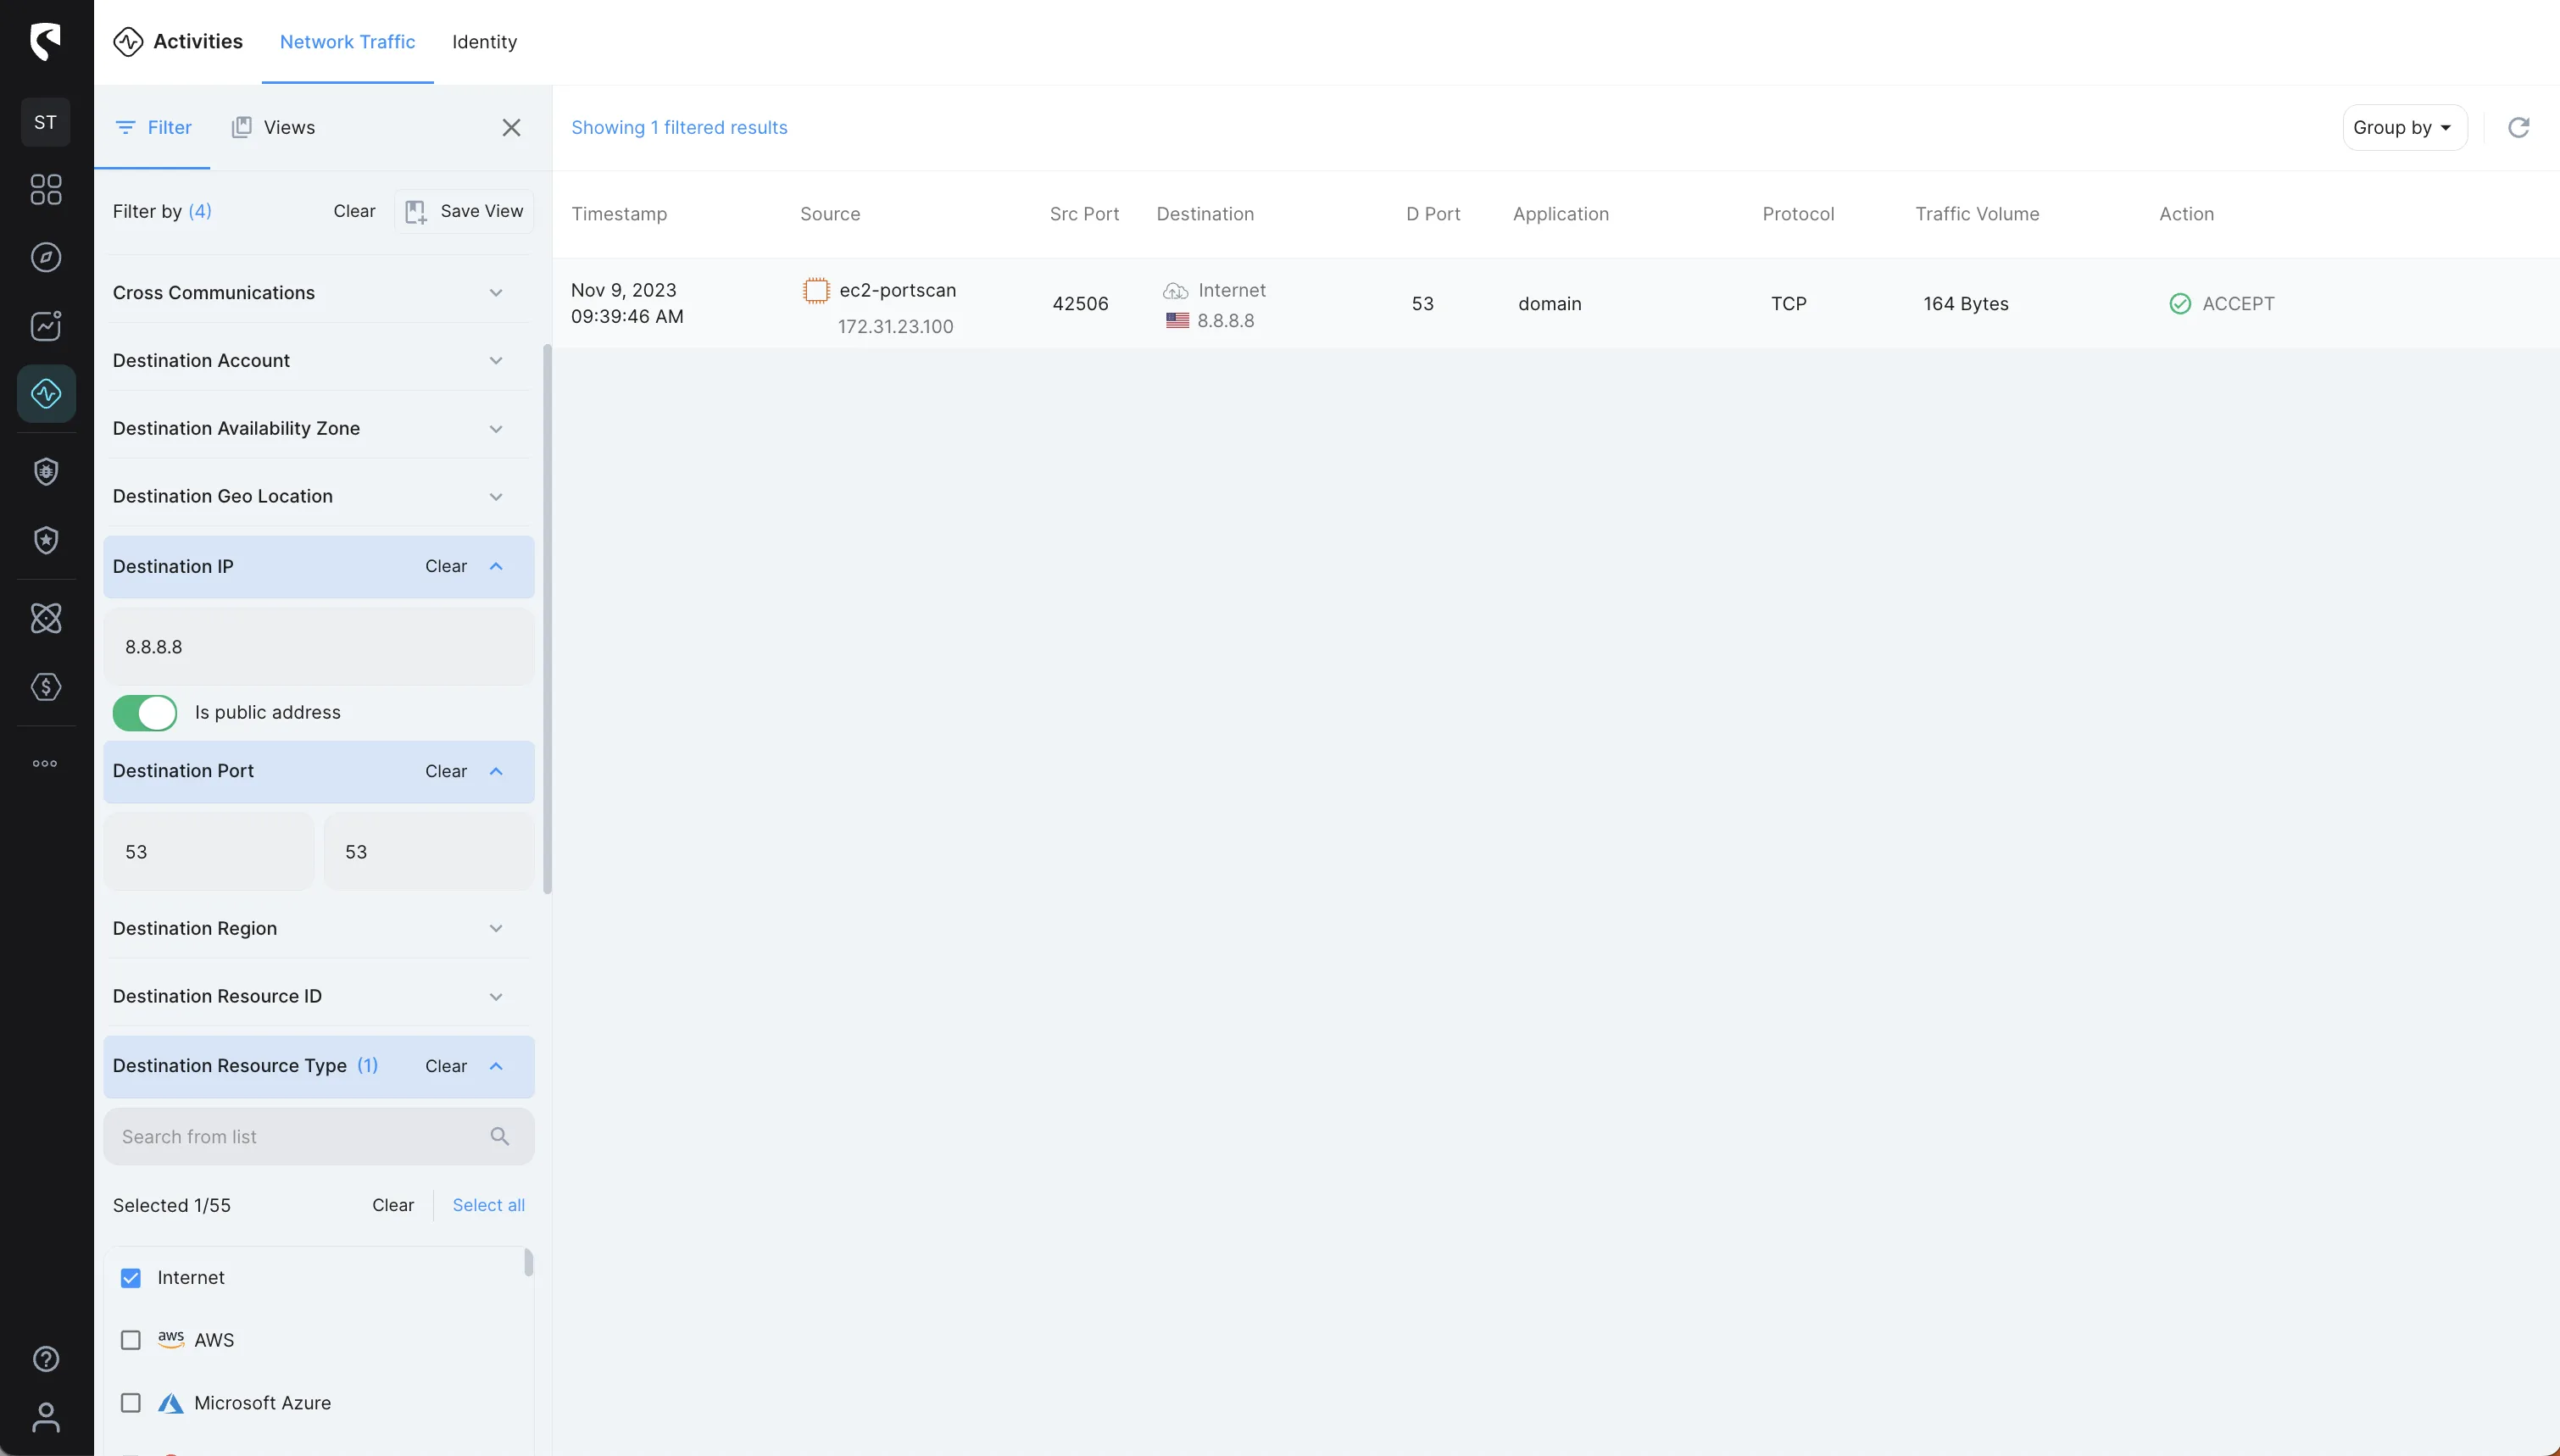2560x1456 pixels.
Task: Open the compass explore icon in sidebar
Action: [x=45, y=257]
